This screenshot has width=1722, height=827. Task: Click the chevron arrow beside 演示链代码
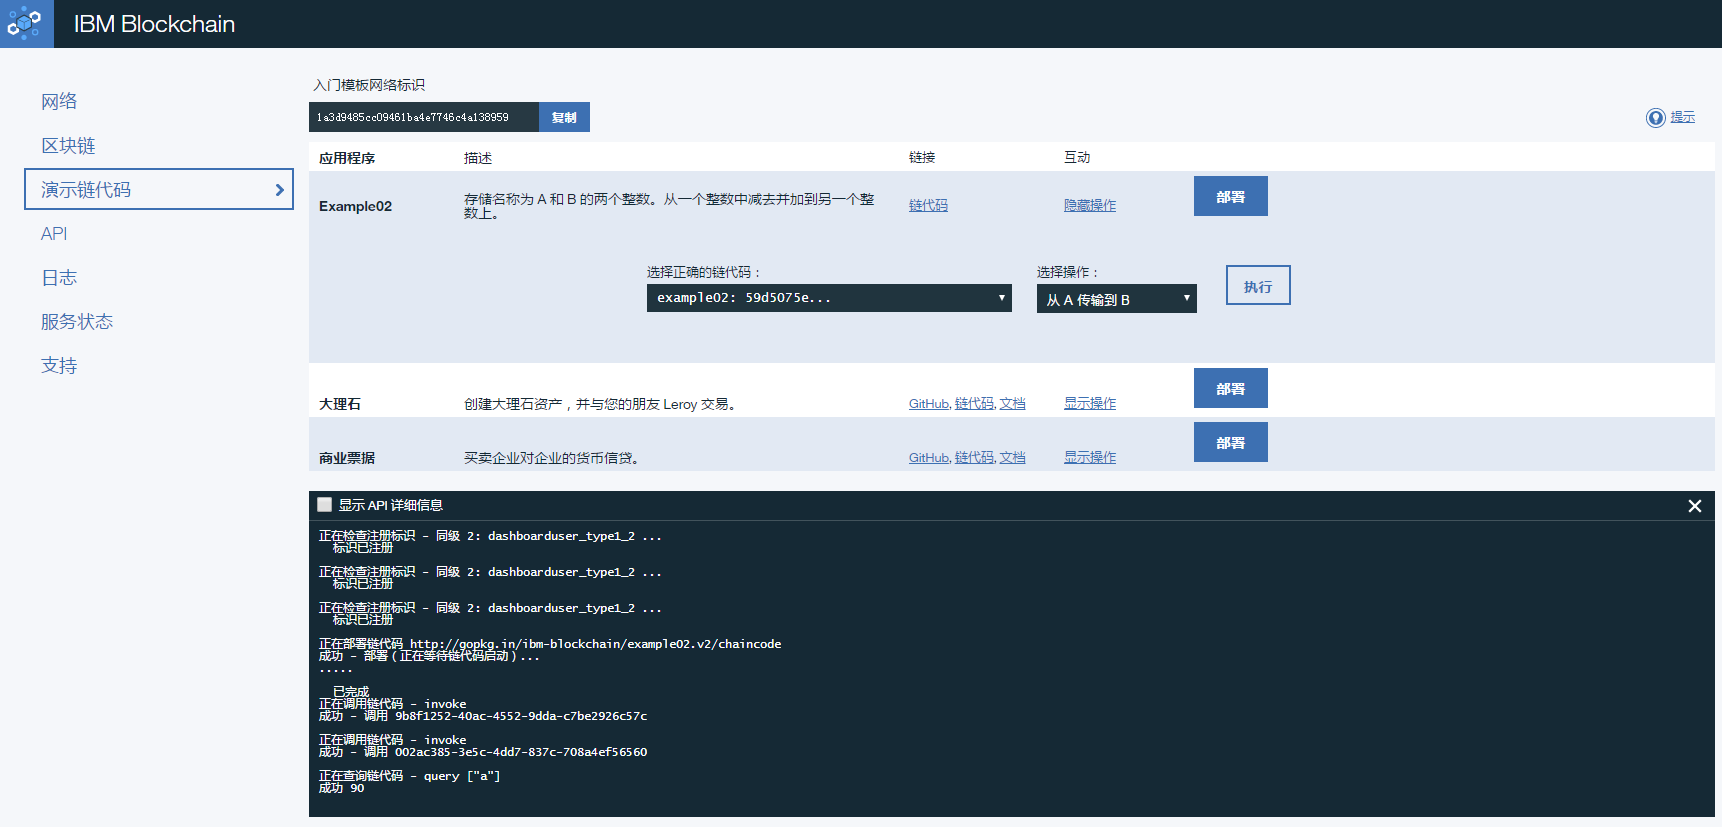(279, 190)
